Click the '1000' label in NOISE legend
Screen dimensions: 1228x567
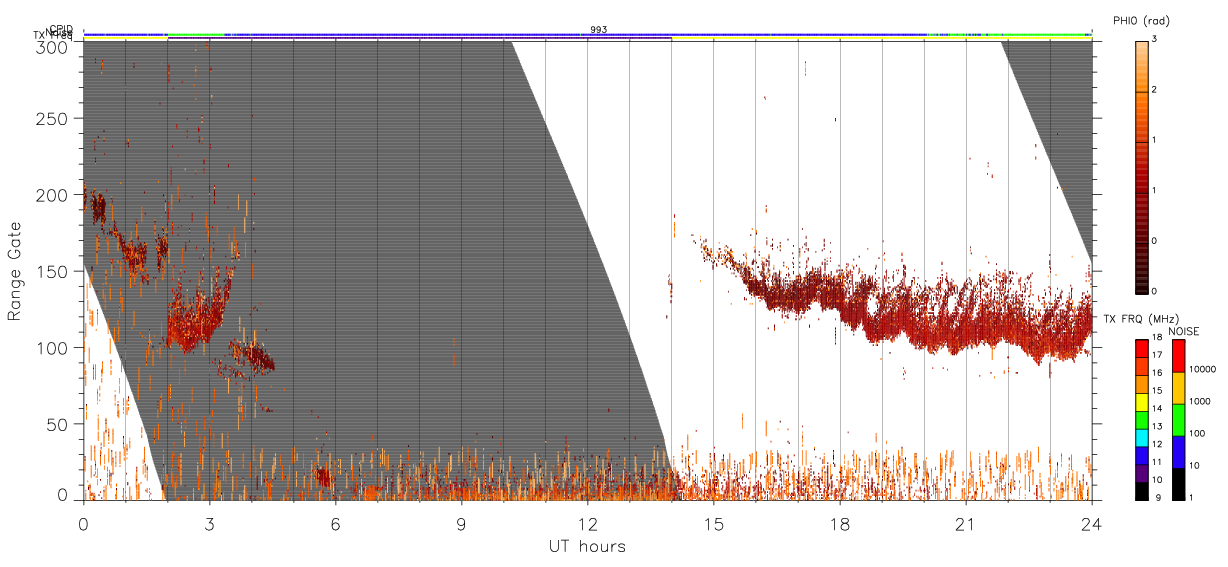pyautogui.click(x=1200, y=402)
